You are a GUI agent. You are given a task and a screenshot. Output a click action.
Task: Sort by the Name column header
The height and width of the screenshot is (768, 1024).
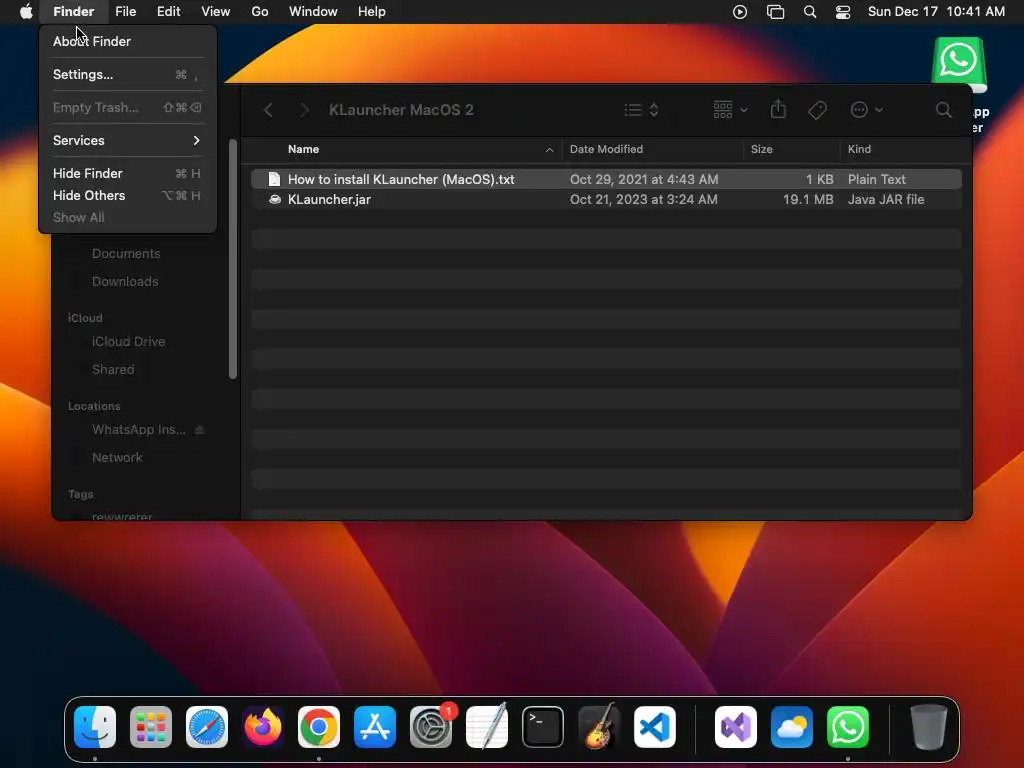pyautogui.click(x=304, y=150)
